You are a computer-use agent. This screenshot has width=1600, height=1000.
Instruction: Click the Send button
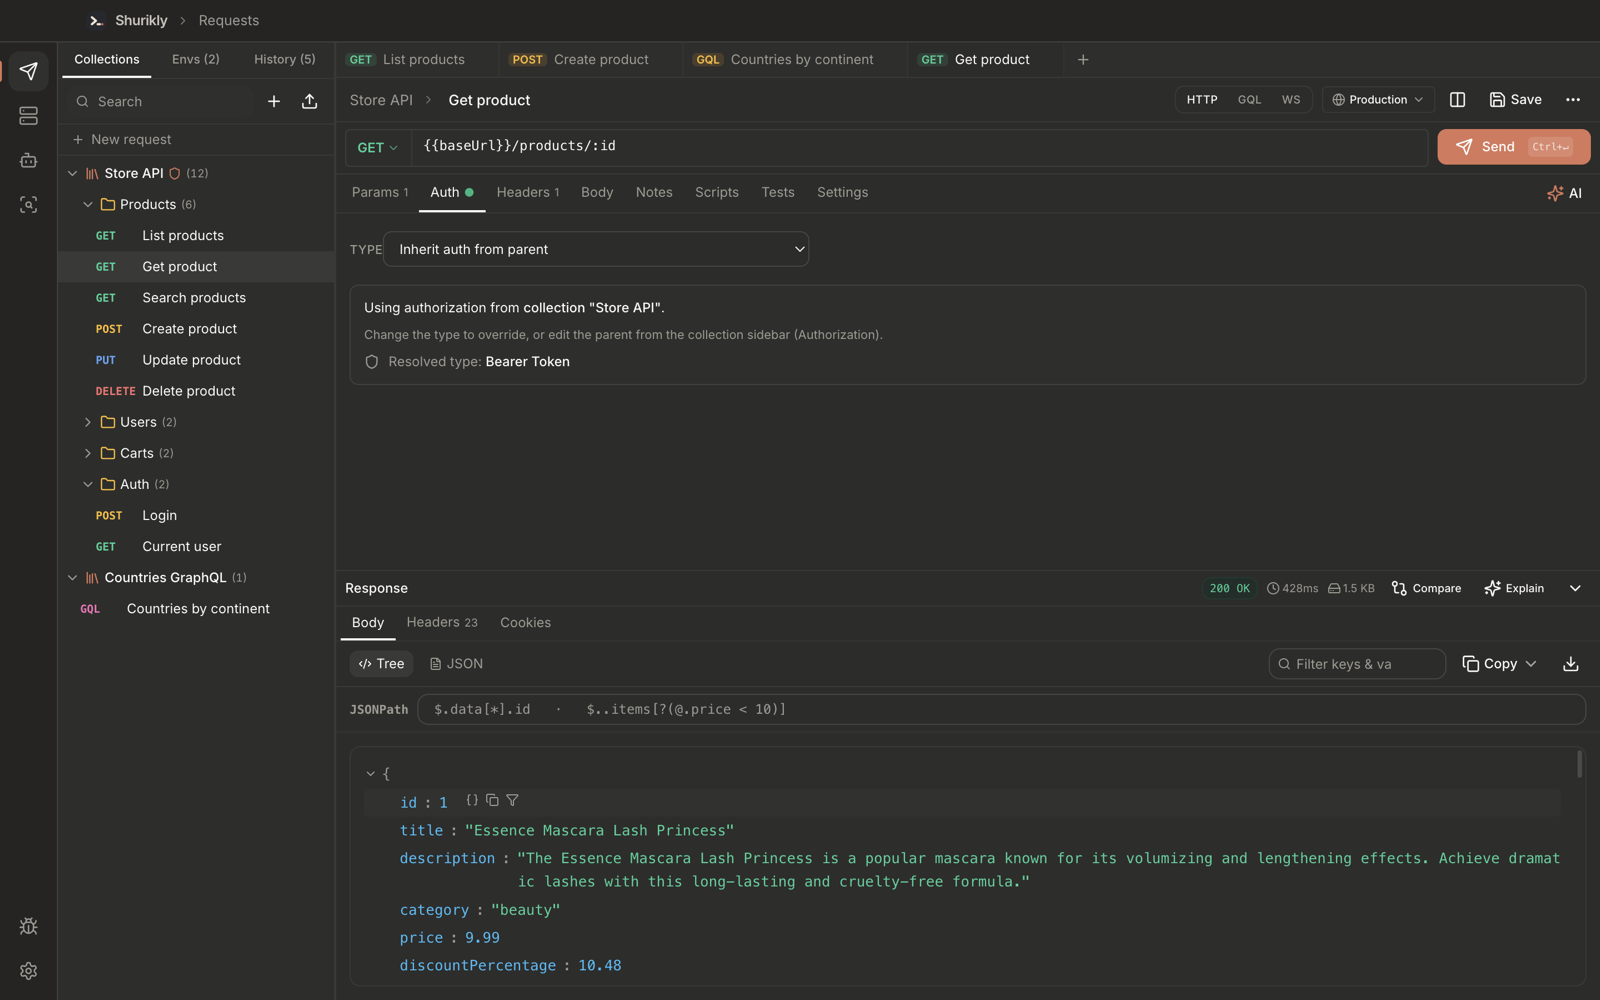(1513, 147)
